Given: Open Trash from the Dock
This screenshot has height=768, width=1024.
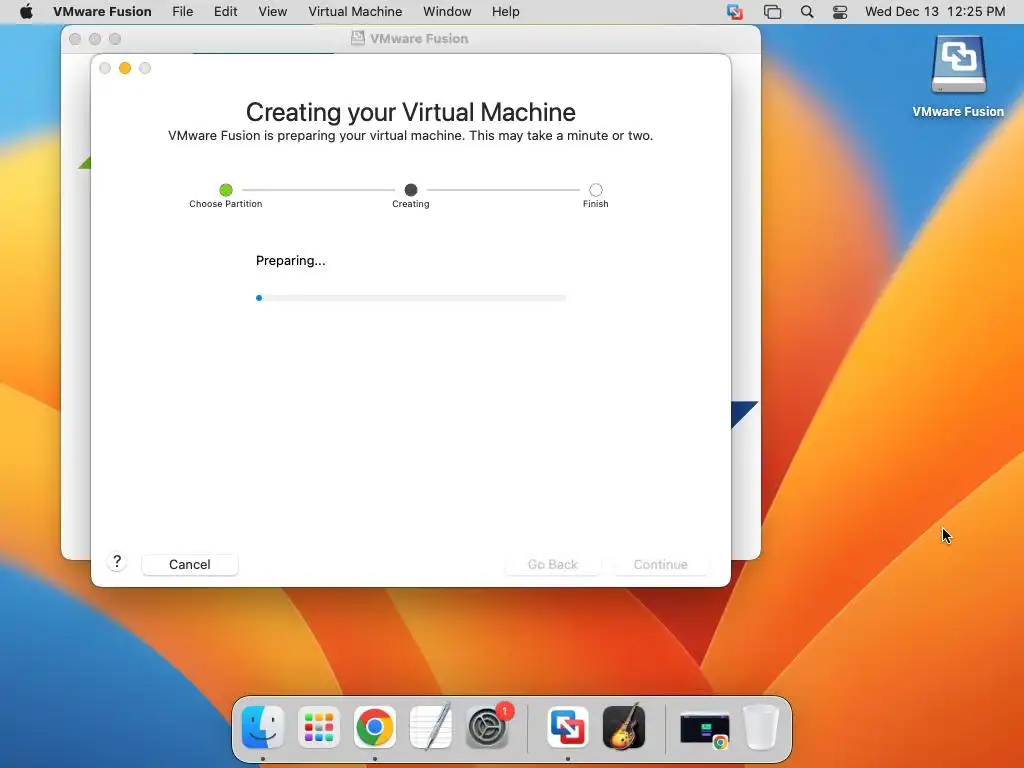Looking at the screenshot, I should pyautogui.click(x=761, y=727).
